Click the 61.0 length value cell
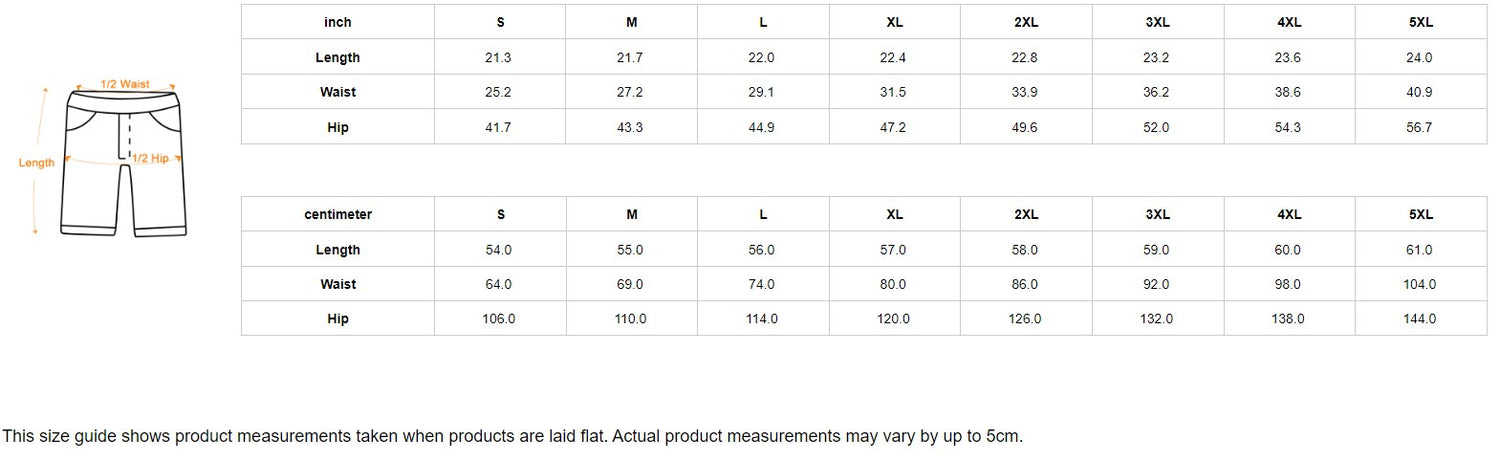1500x461 pixels. [1420, 250]
